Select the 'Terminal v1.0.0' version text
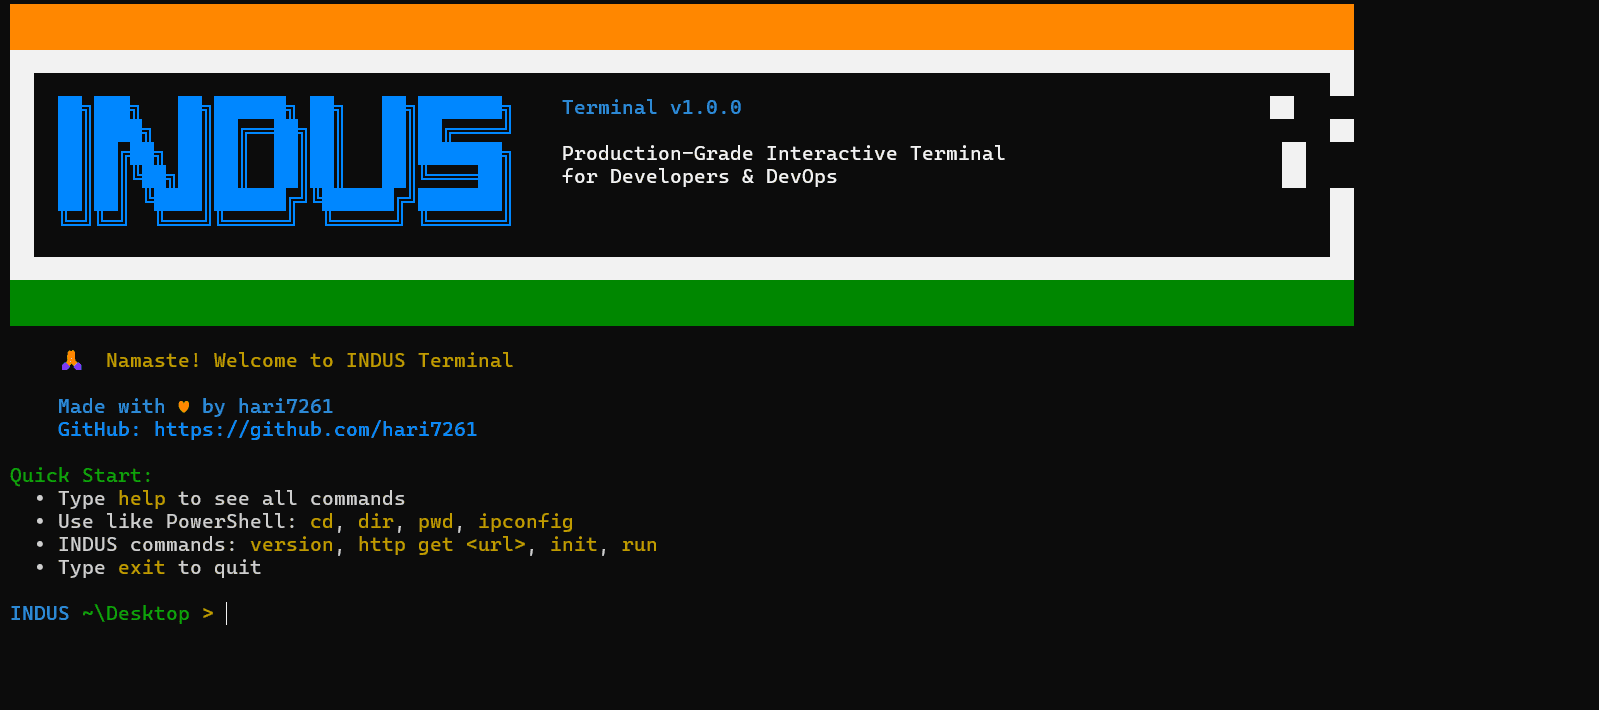Screen dimensions: 1599x710 click(652, 108)
